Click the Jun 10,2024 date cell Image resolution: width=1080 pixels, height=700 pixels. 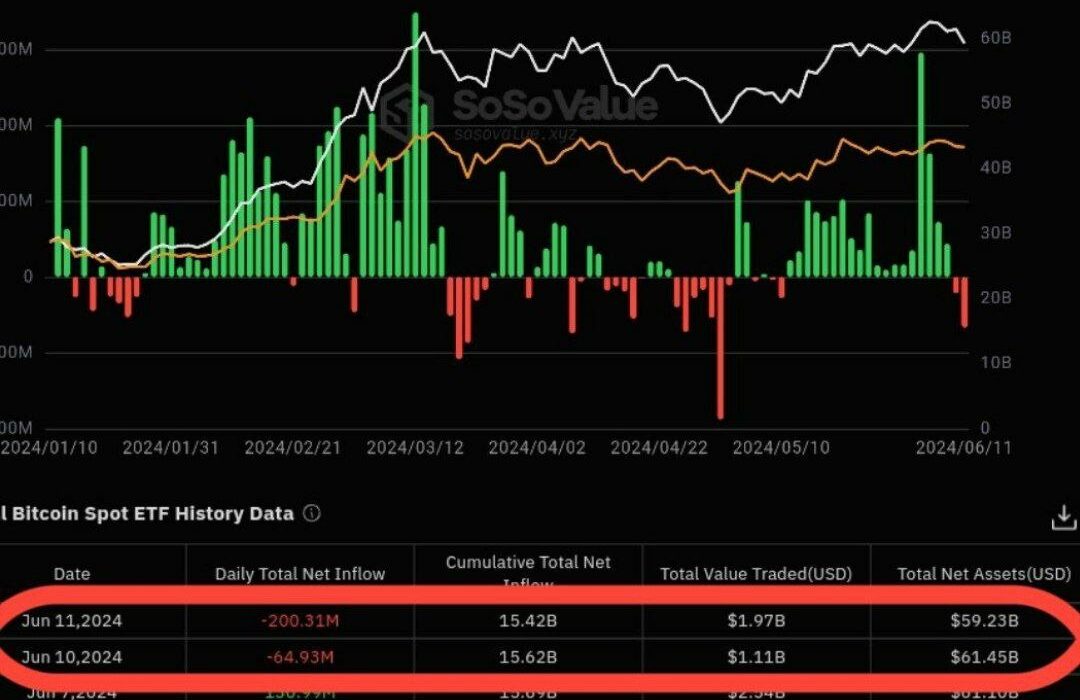click(71, 657)
